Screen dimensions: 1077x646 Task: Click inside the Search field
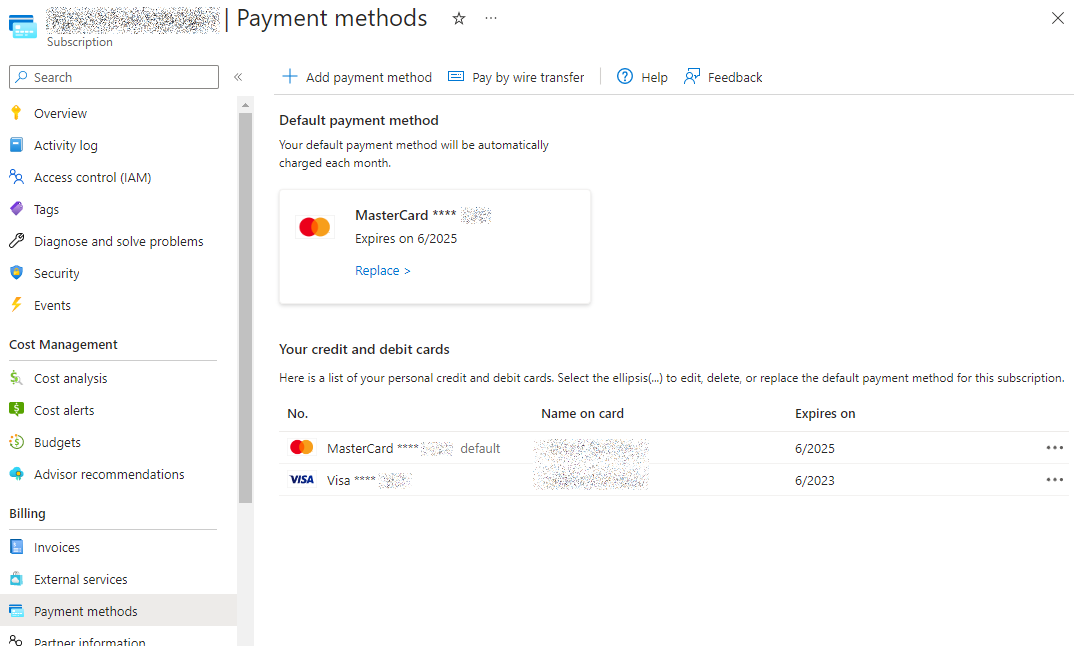pos(113,77)
